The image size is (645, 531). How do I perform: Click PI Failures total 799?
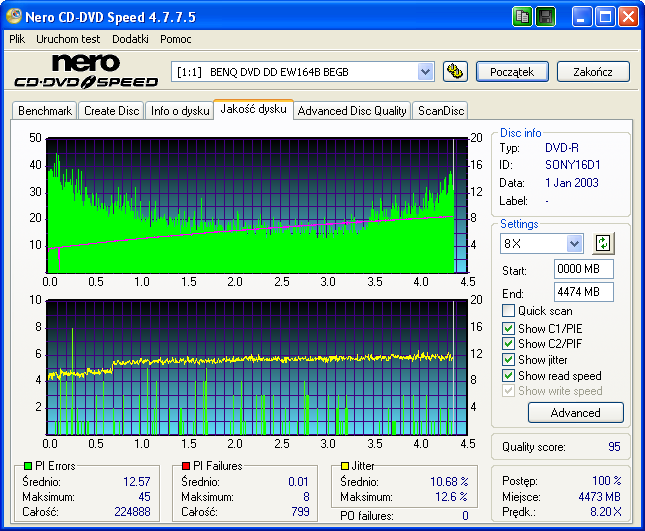pyautogui.click(x=300, y=512)
